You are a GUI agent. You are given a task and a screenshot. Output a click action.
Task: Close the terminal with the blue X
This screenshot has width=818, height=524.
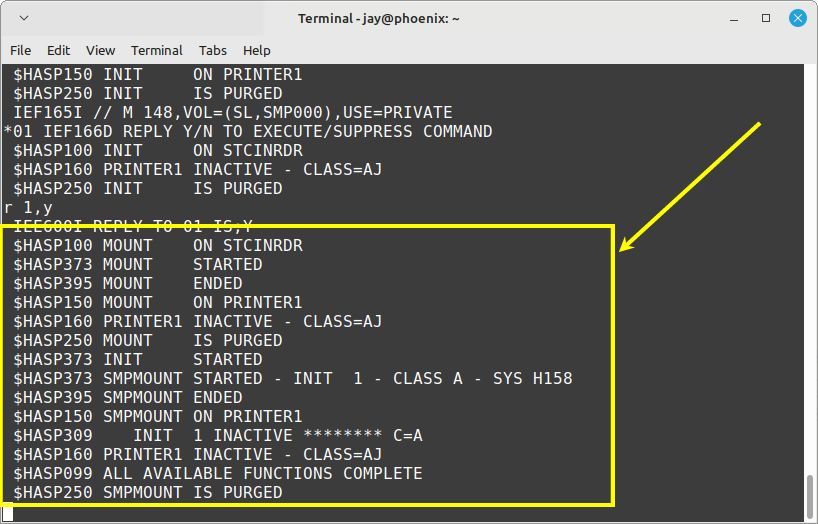(798, 18)
